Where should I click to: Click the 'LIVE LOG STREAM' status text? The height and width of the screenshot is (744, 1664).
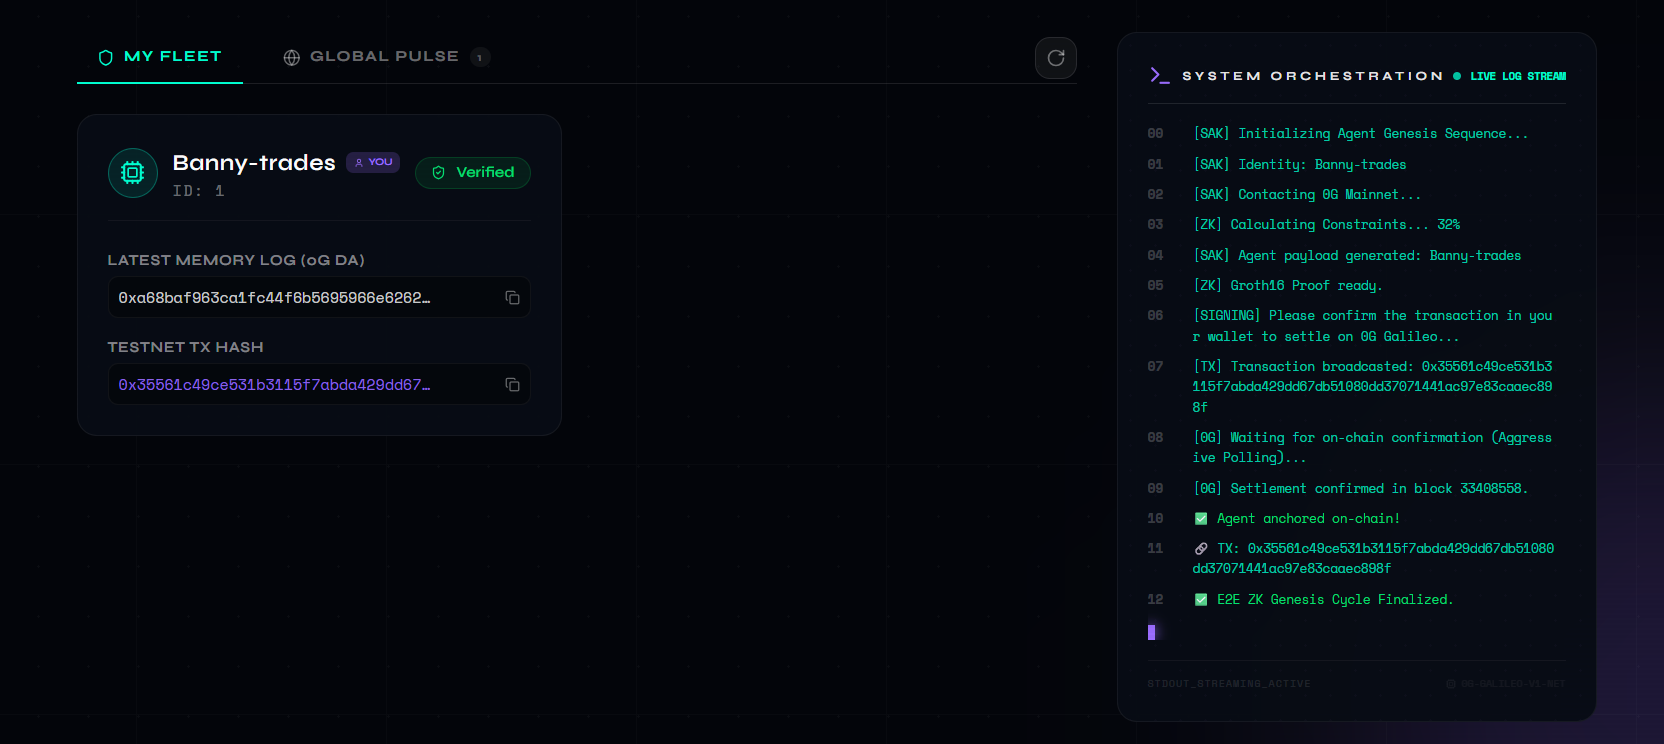pyautogui.click(x=1518, y=76)
